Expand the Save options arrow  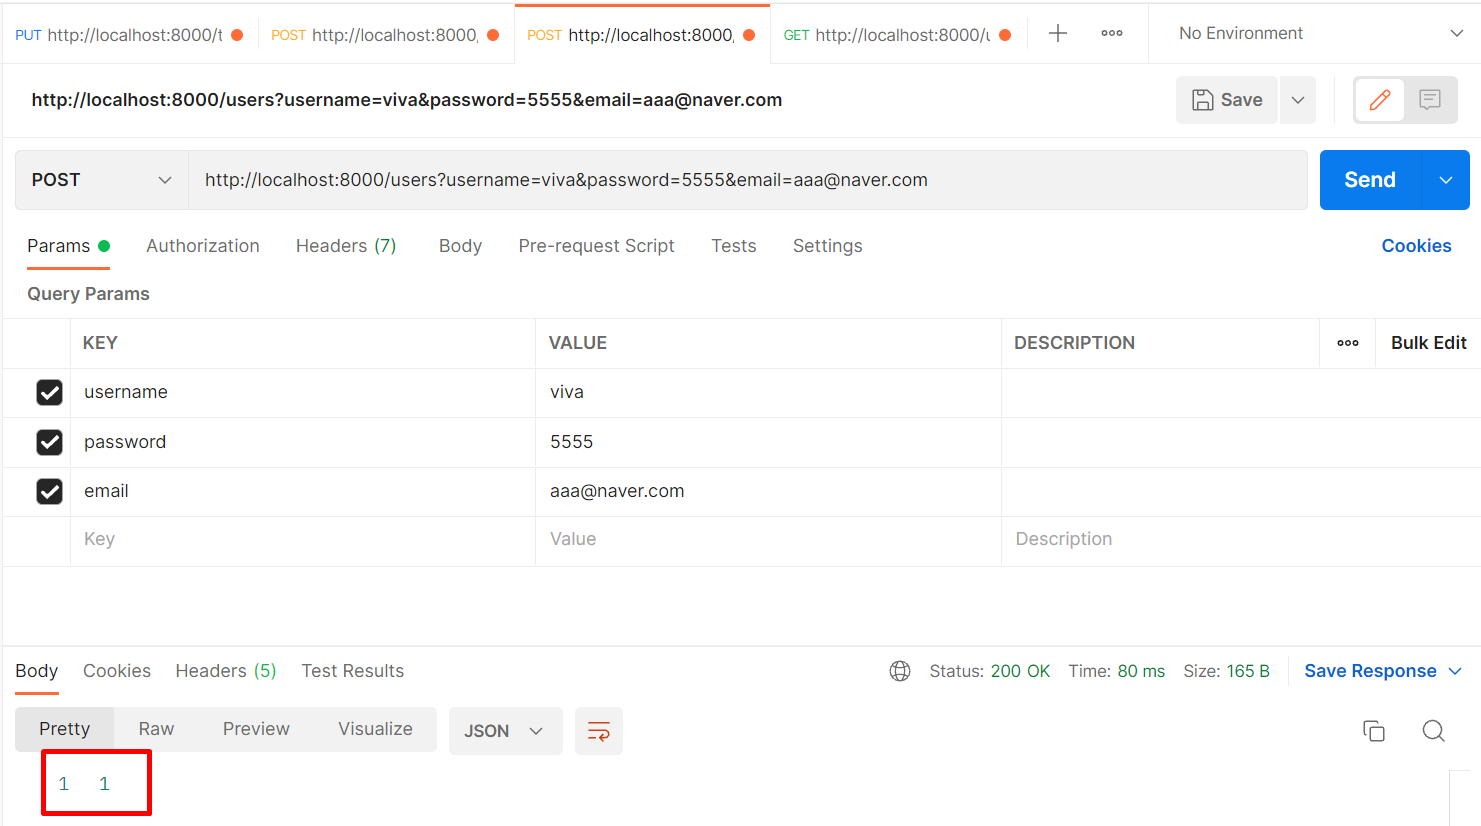click(1298, 100)
